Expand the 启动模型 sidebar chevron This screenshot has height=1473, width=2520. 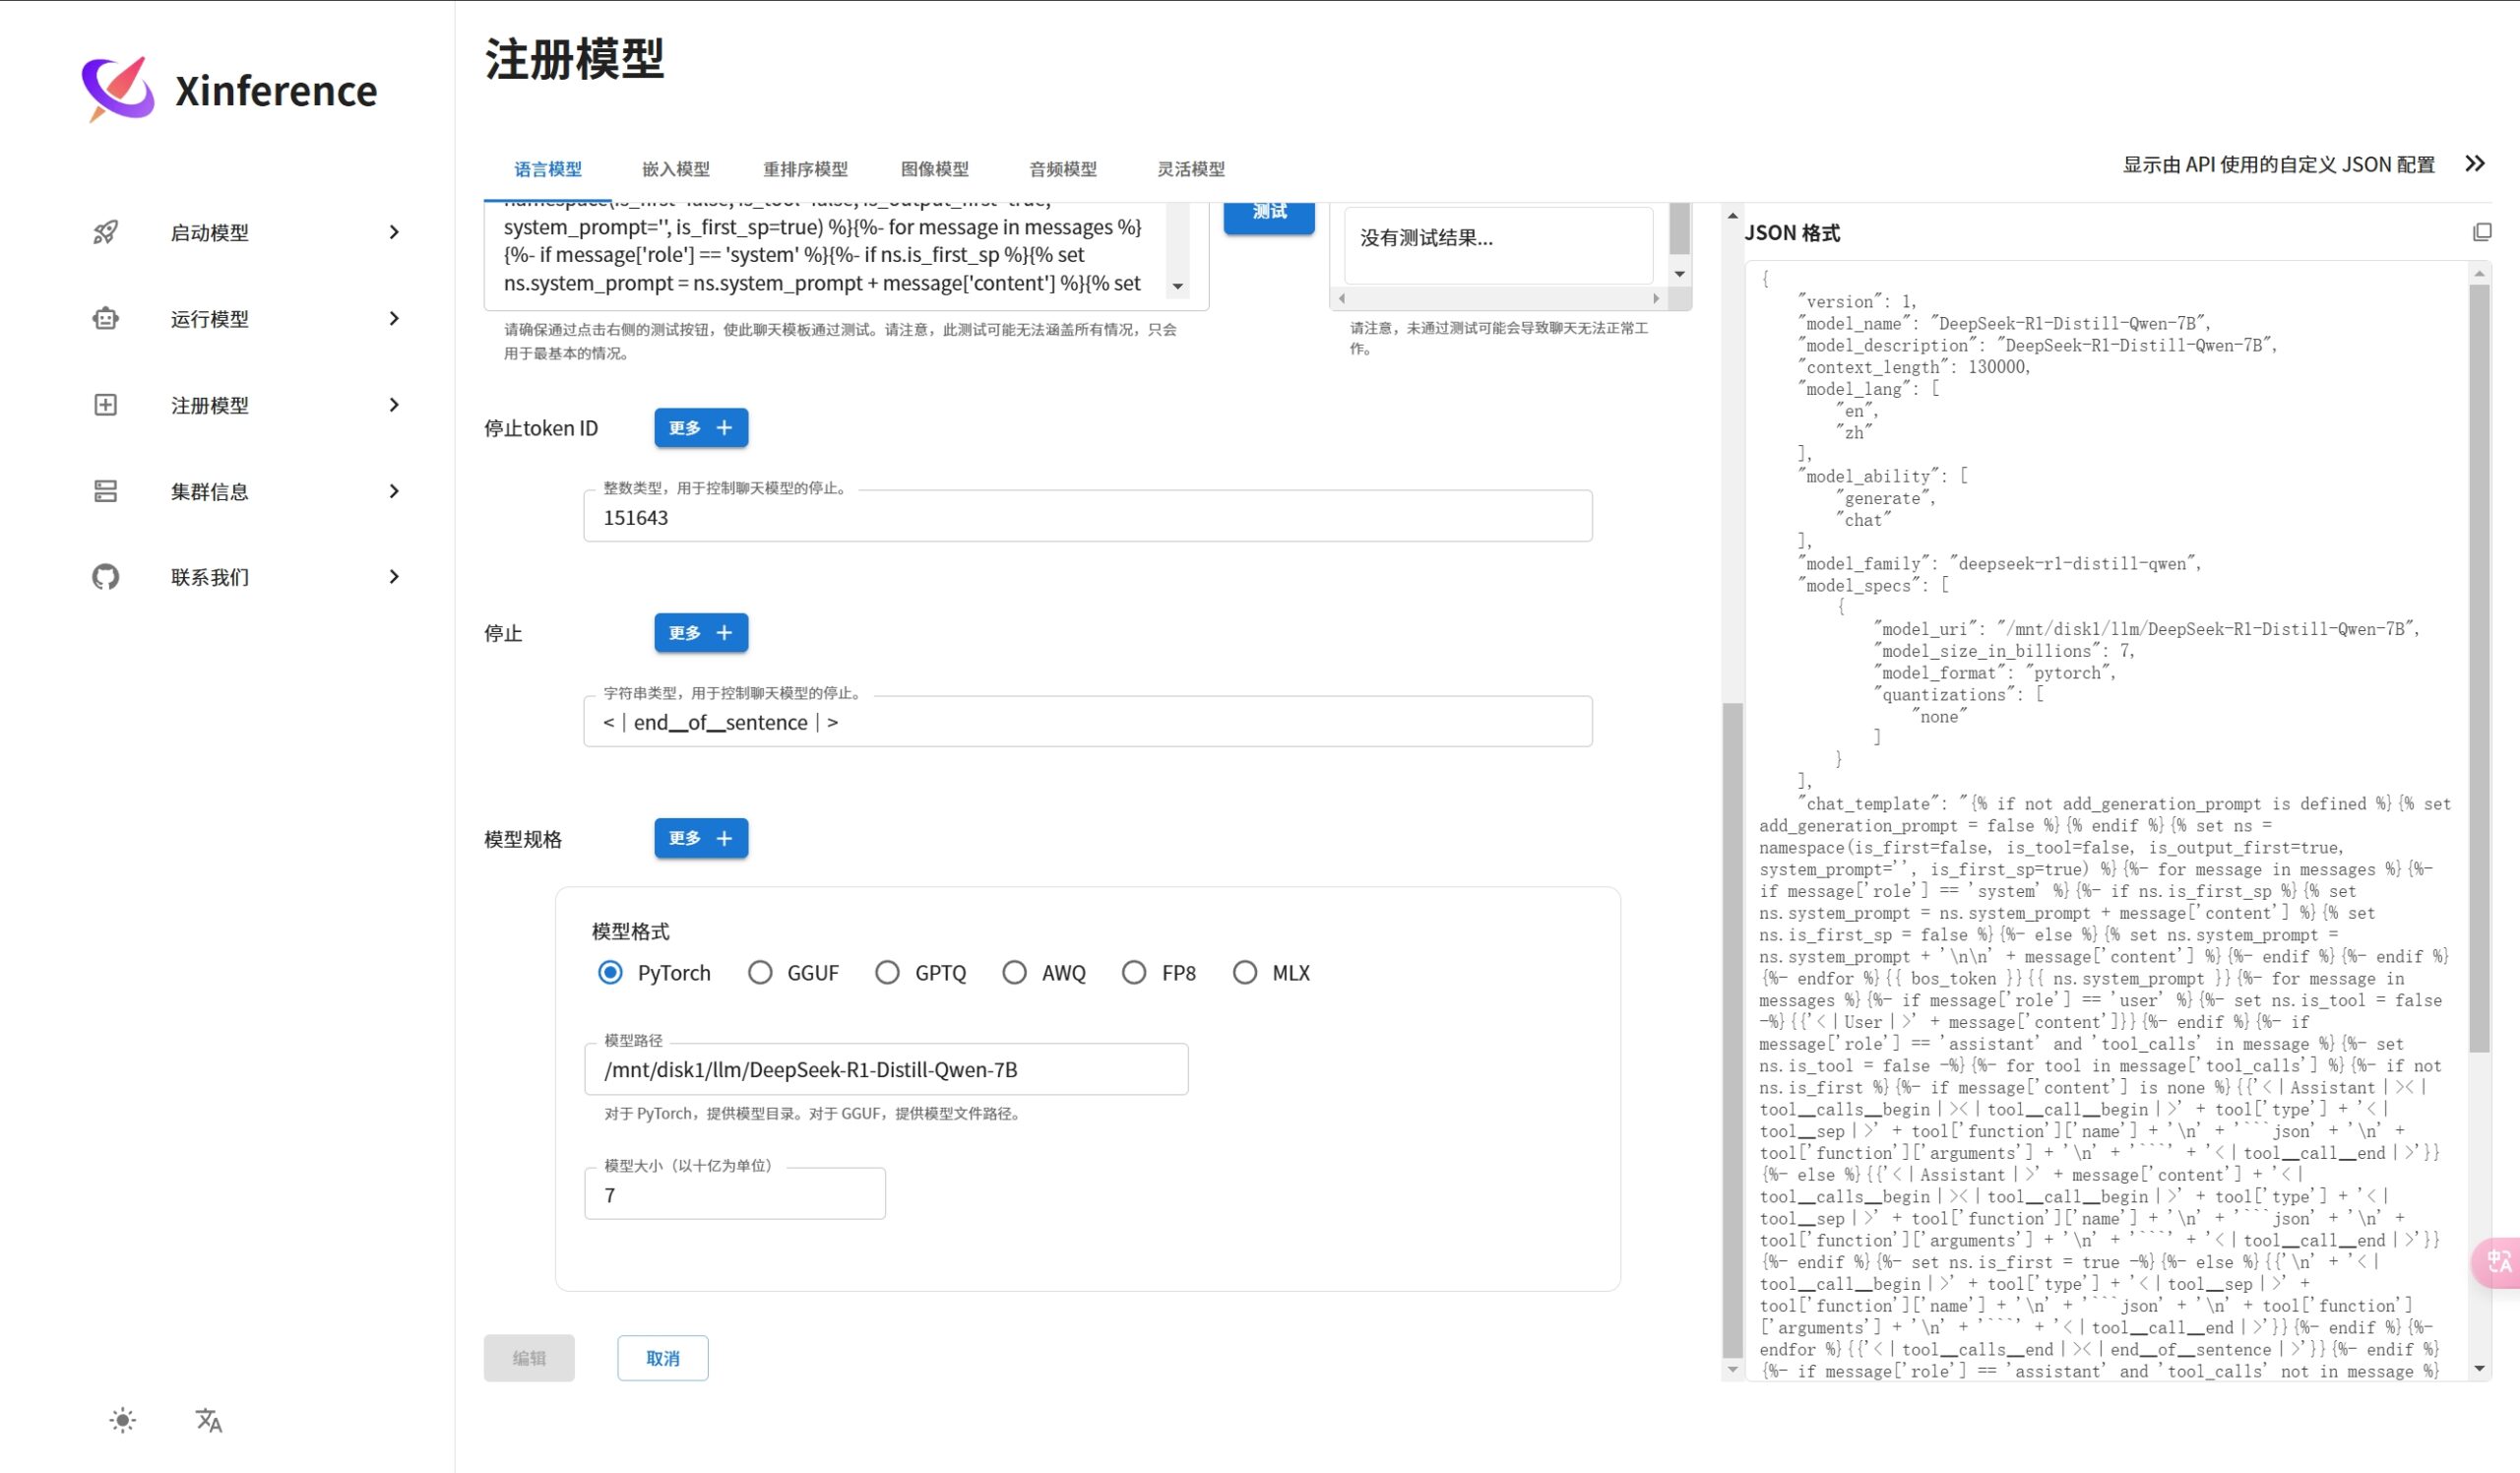[x=394, y=232]
